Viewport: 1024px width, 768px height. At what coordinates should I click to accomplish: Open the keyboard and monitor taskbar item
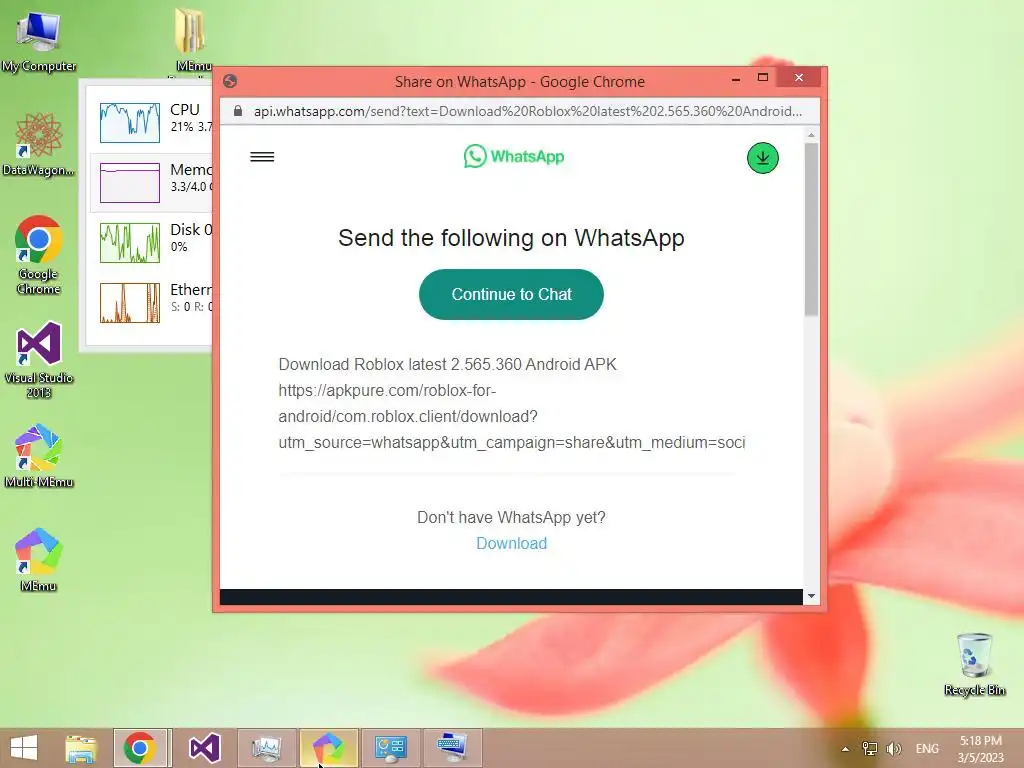453,748
